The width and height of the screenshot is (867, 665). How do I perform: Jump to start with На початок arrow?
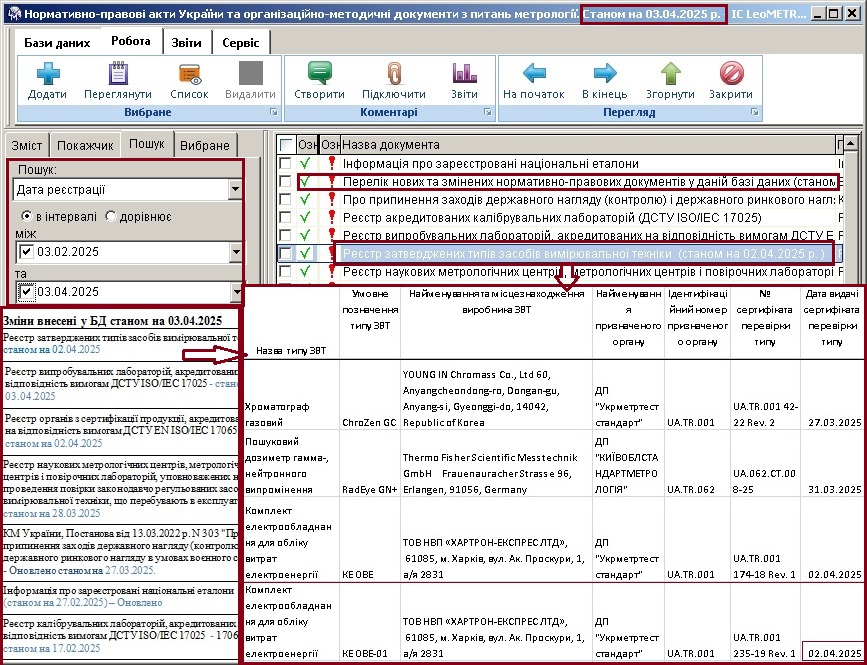(534, 75)
